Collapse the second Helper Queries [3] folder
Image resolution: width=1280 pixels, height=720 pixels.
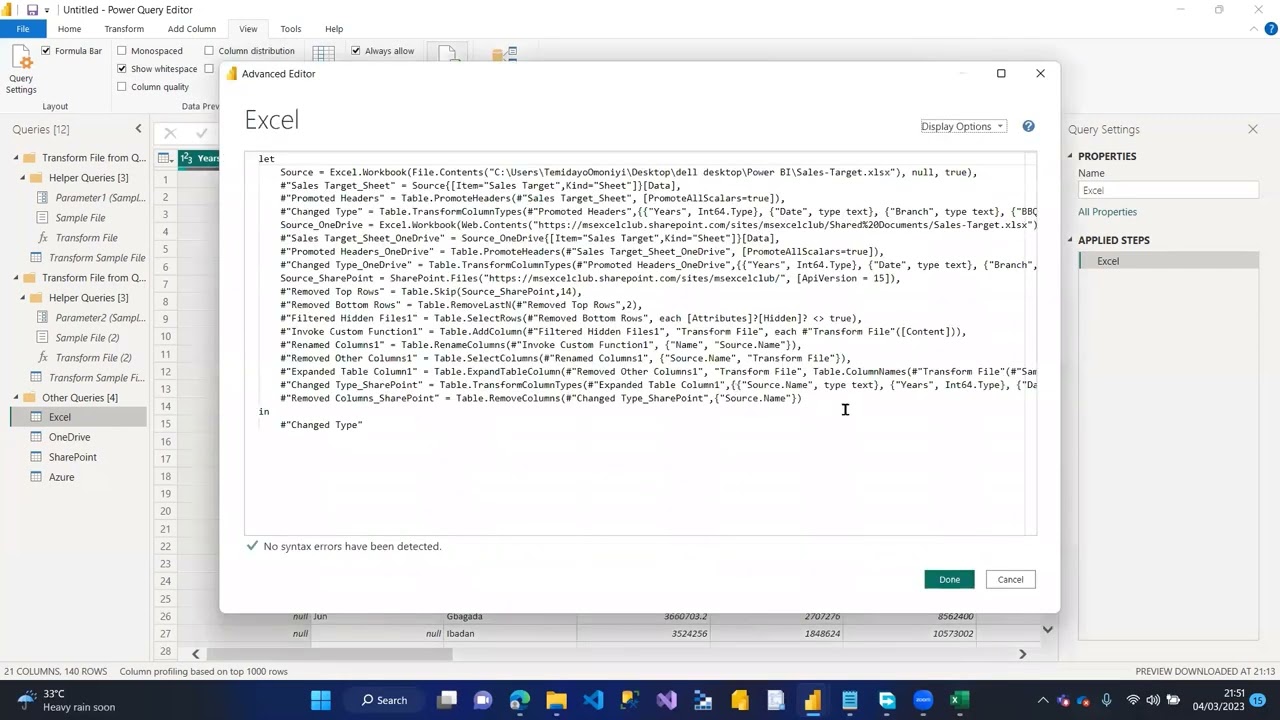pyautogui.click(x=23, y=298)
